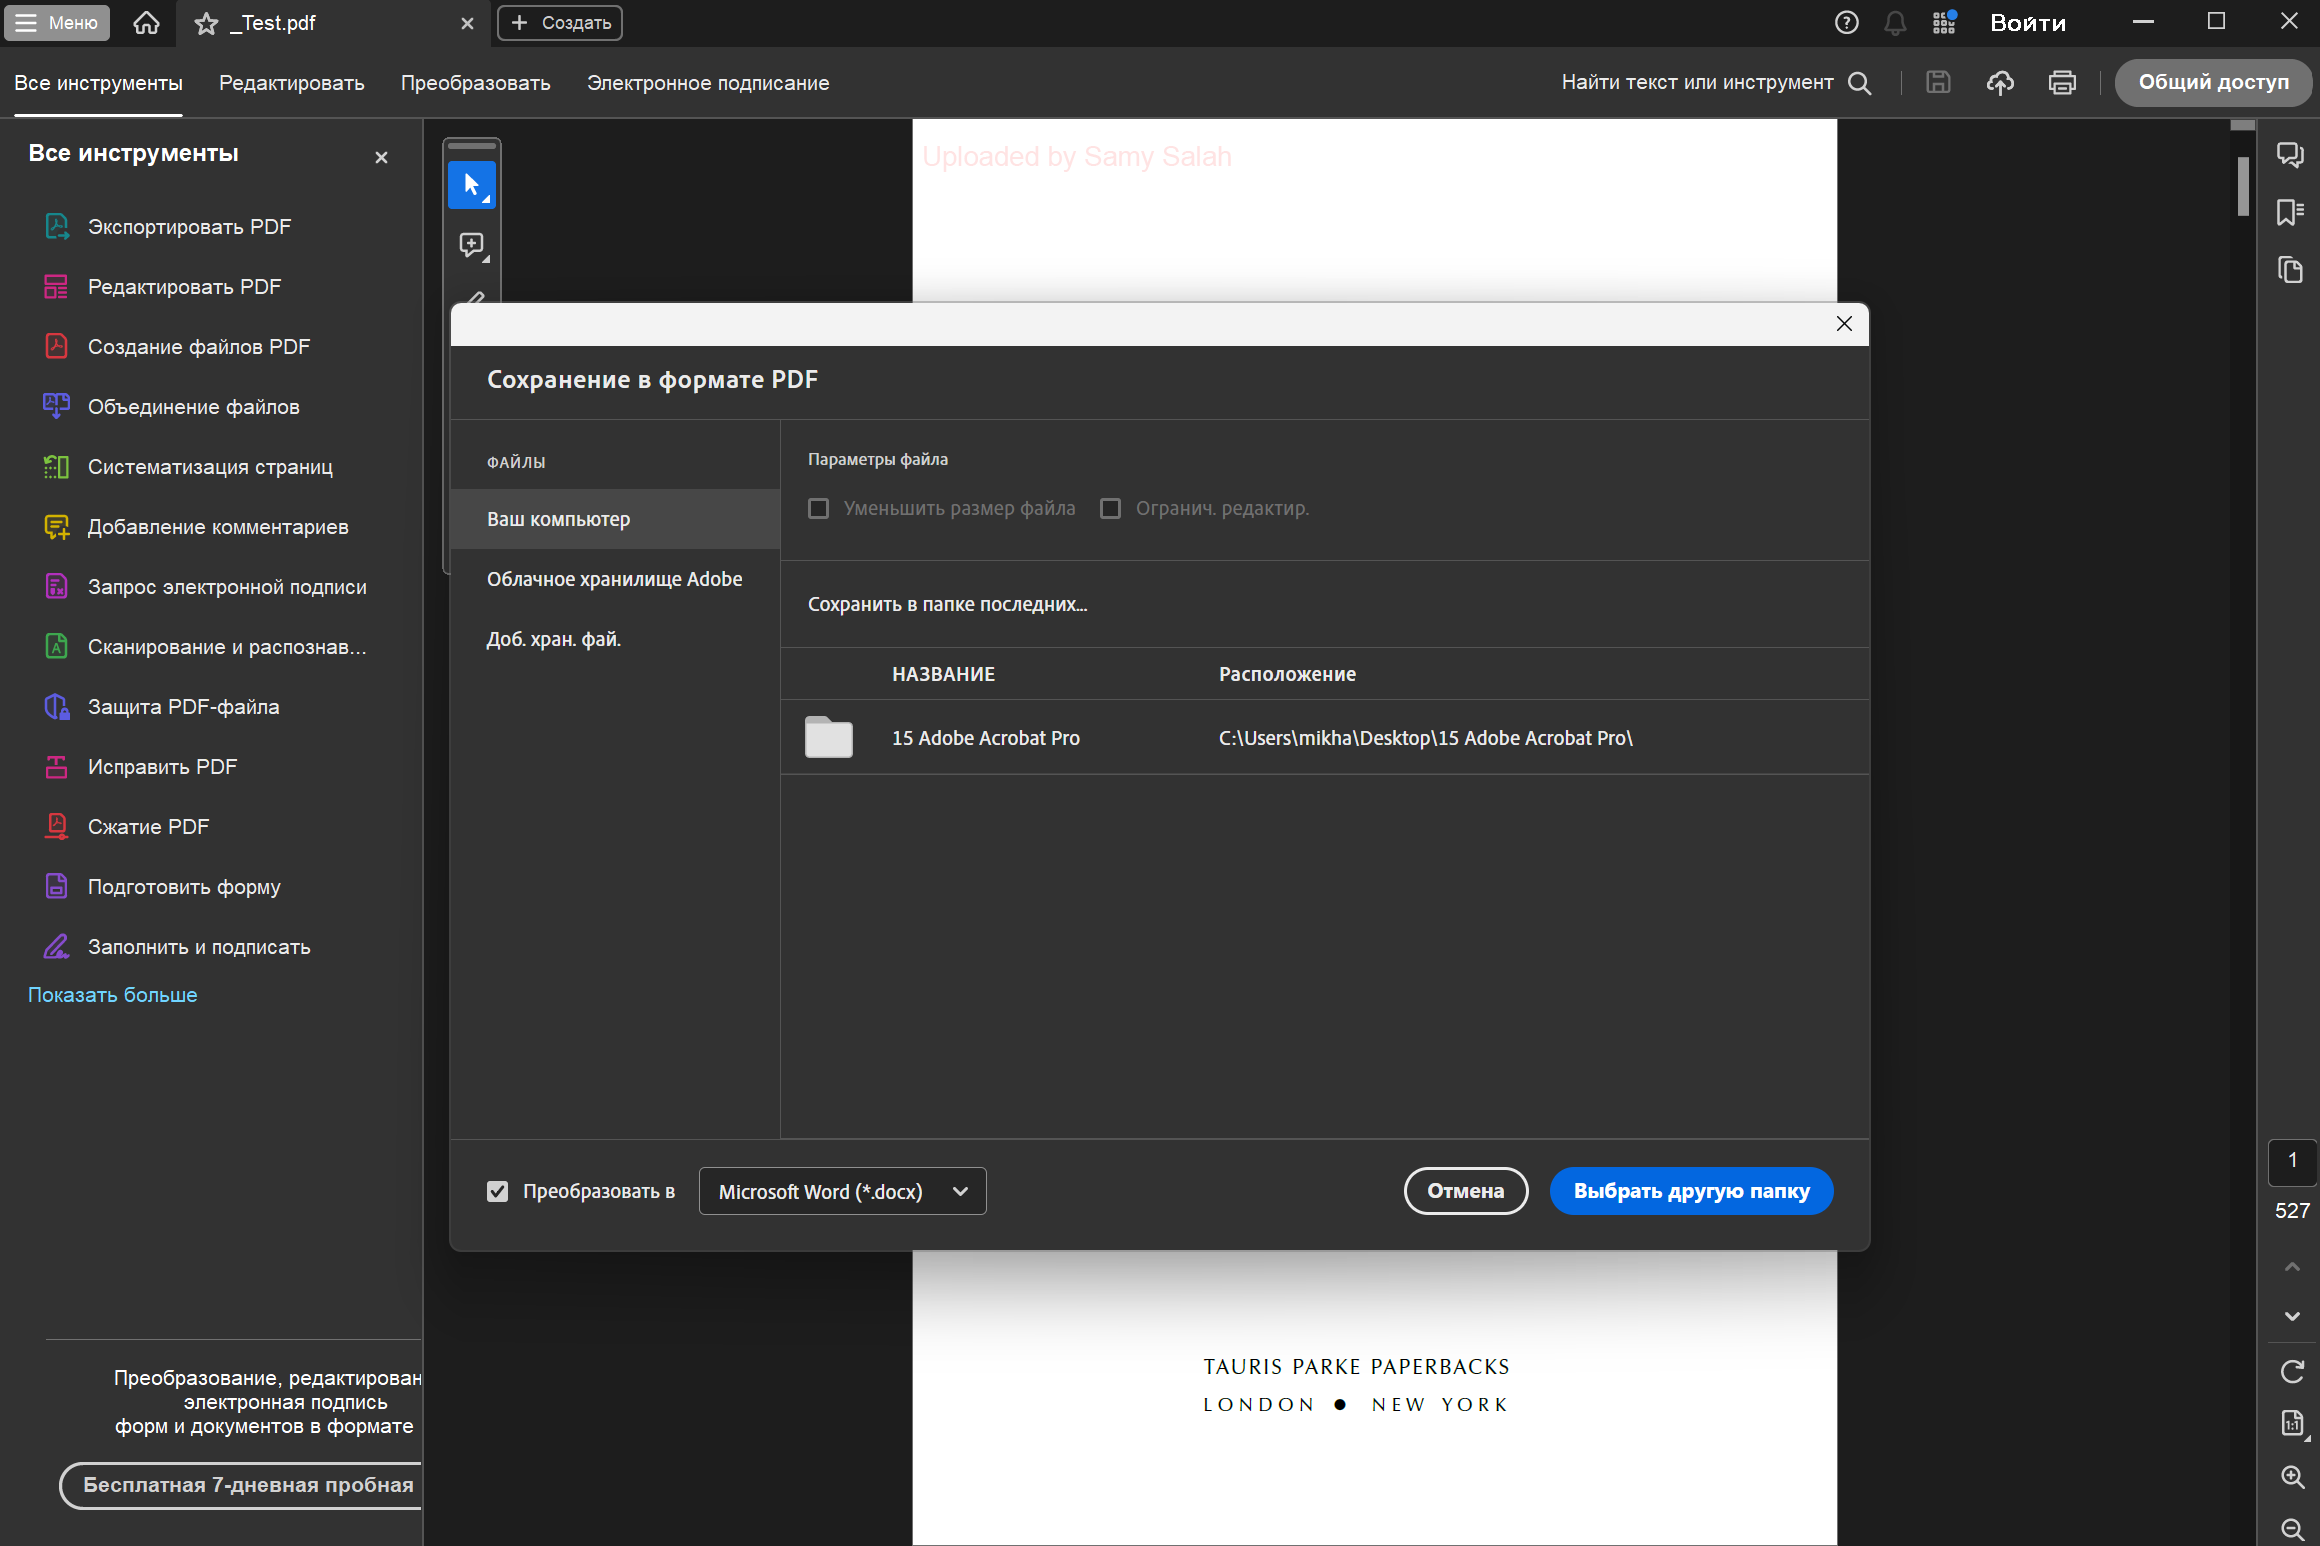Open the Меню hamburger menu
The width and height of the screenshot is (2320, 1546).
tap(57, 23)
